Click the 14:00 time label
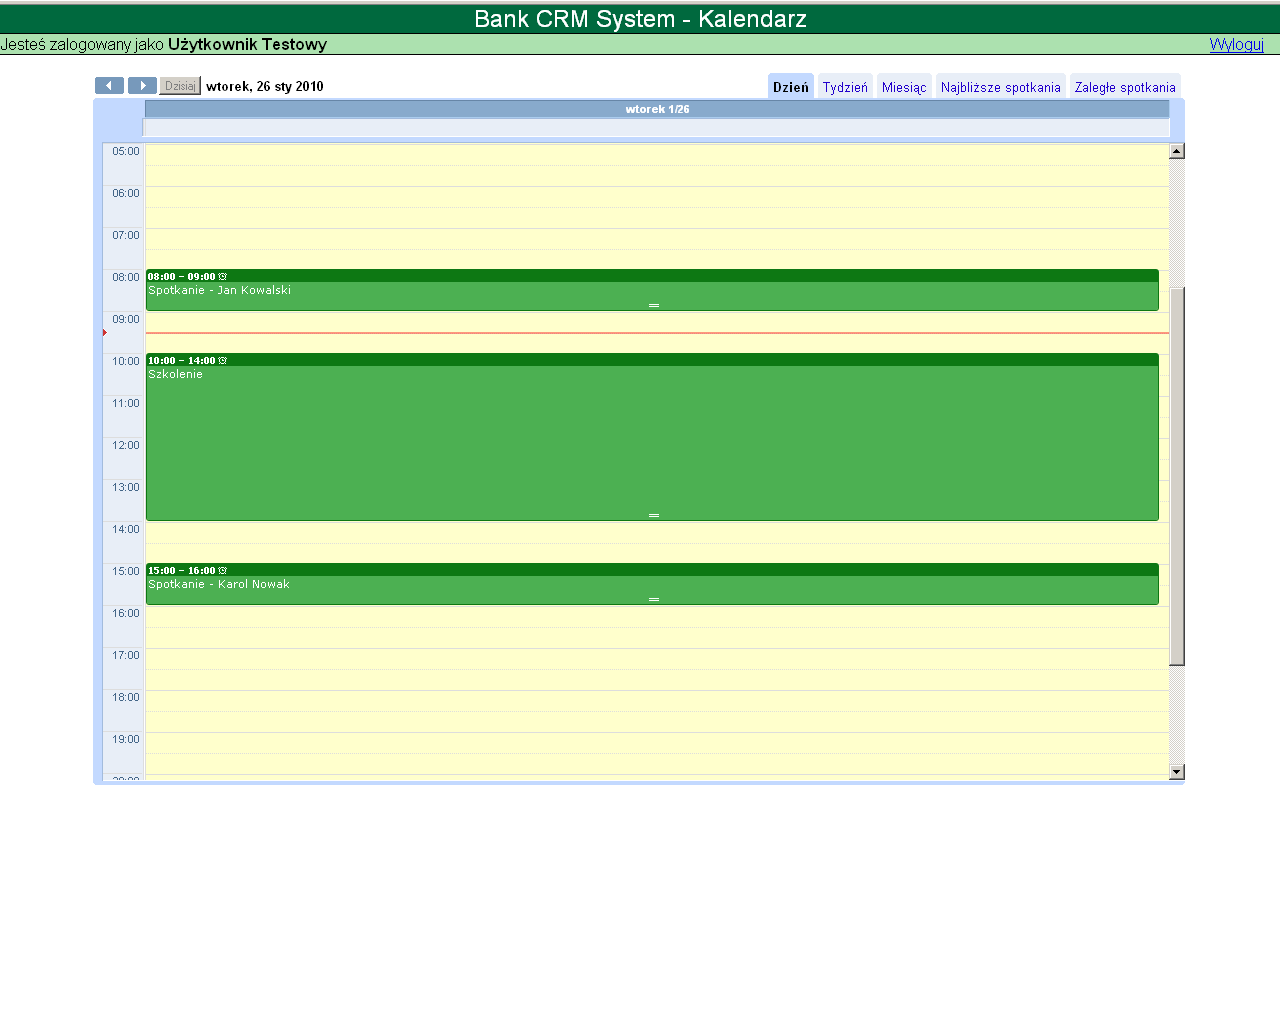This screenshot has width=1280, height=1024. click(x=126, y=530)
